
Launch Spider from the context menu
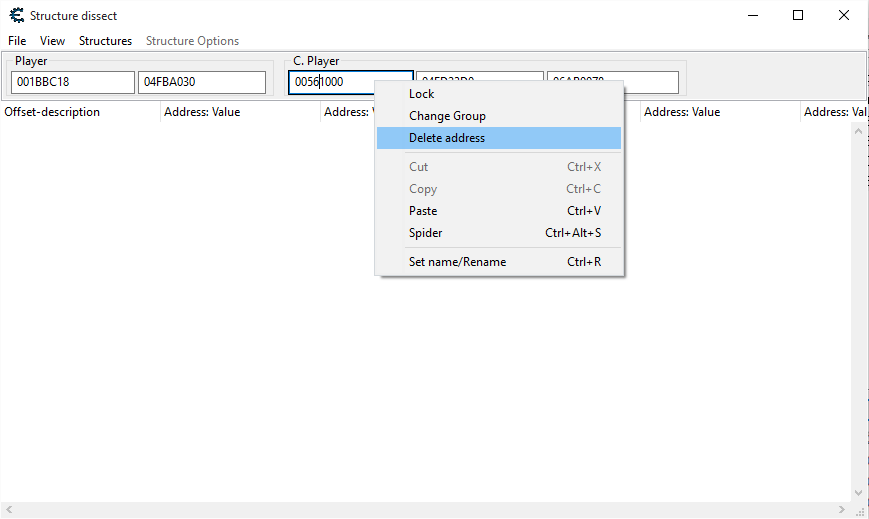(425, 233)
